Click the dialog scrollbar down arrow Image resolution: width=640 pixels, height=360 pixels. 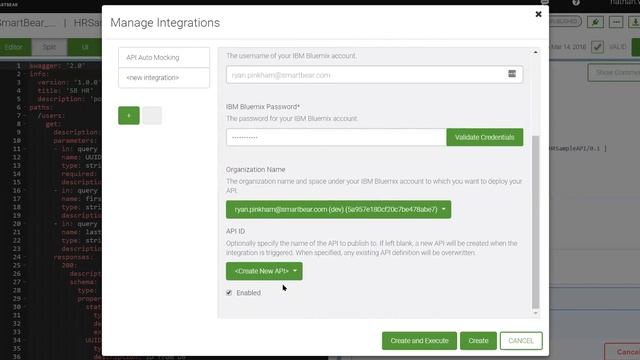click(x=536, y=313)
